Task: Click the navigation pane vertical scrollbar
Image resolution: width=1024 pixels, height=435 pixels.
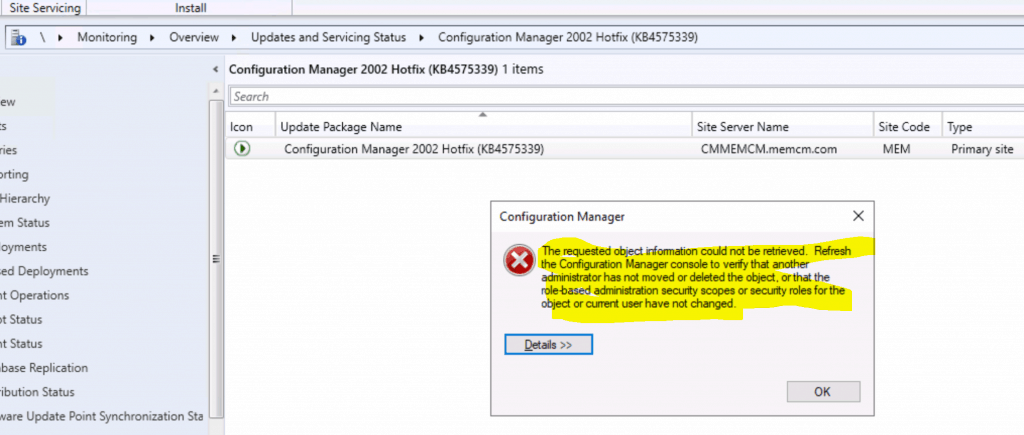Action: [216, 259]
